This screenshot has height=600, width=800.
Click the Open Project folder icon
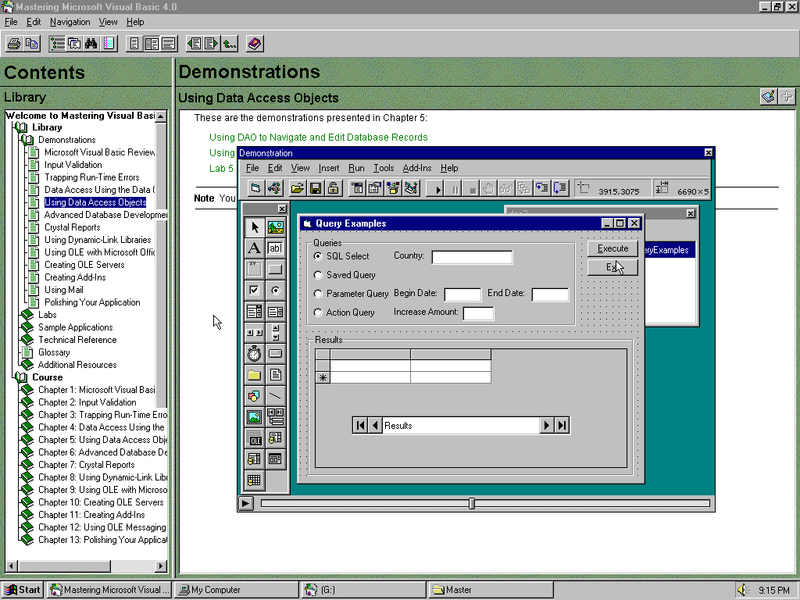pos(297,189)
